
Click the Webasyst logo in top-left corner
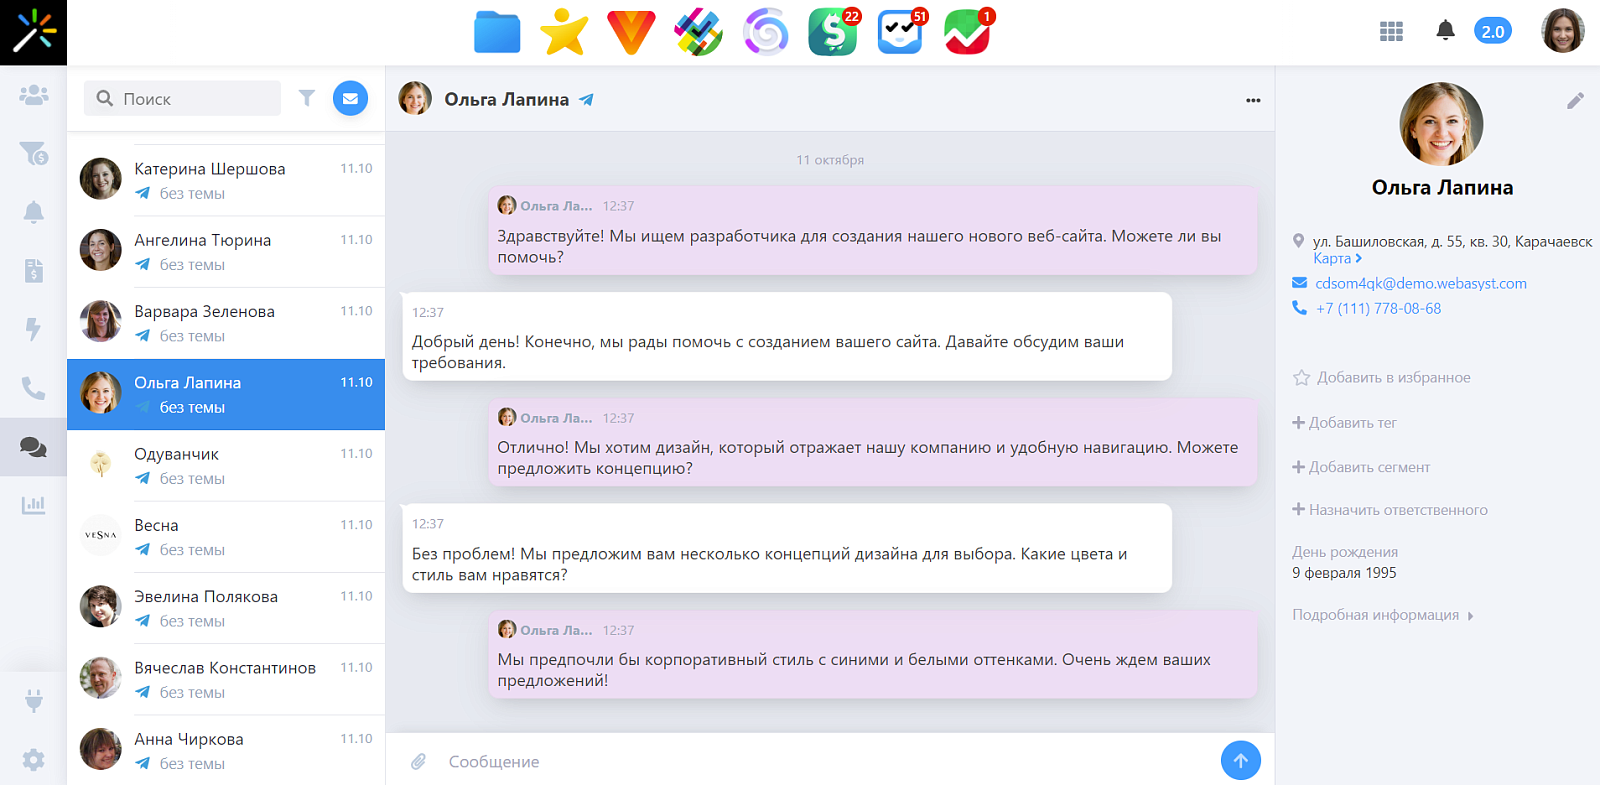(x=33, y=32)
